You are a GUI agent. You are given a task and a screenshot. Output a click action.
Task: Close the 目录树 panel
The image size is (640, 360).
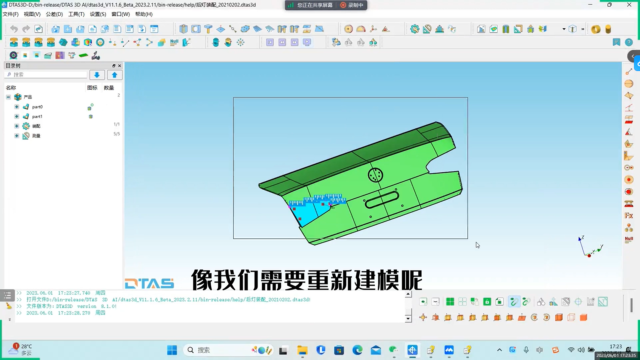pyautogui.click(x=120, y=66)
